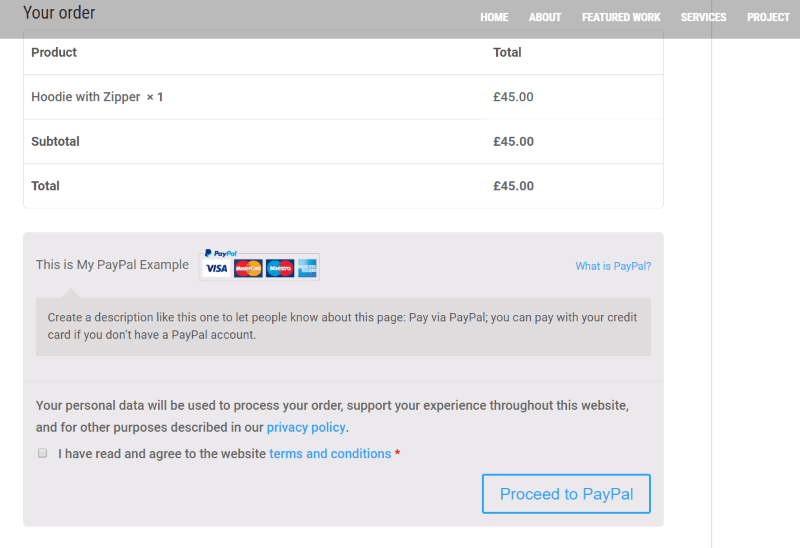Click the This is My PayPal Example label
The image size is (800, 548).
pyautogui.click(x=112, y=265)
